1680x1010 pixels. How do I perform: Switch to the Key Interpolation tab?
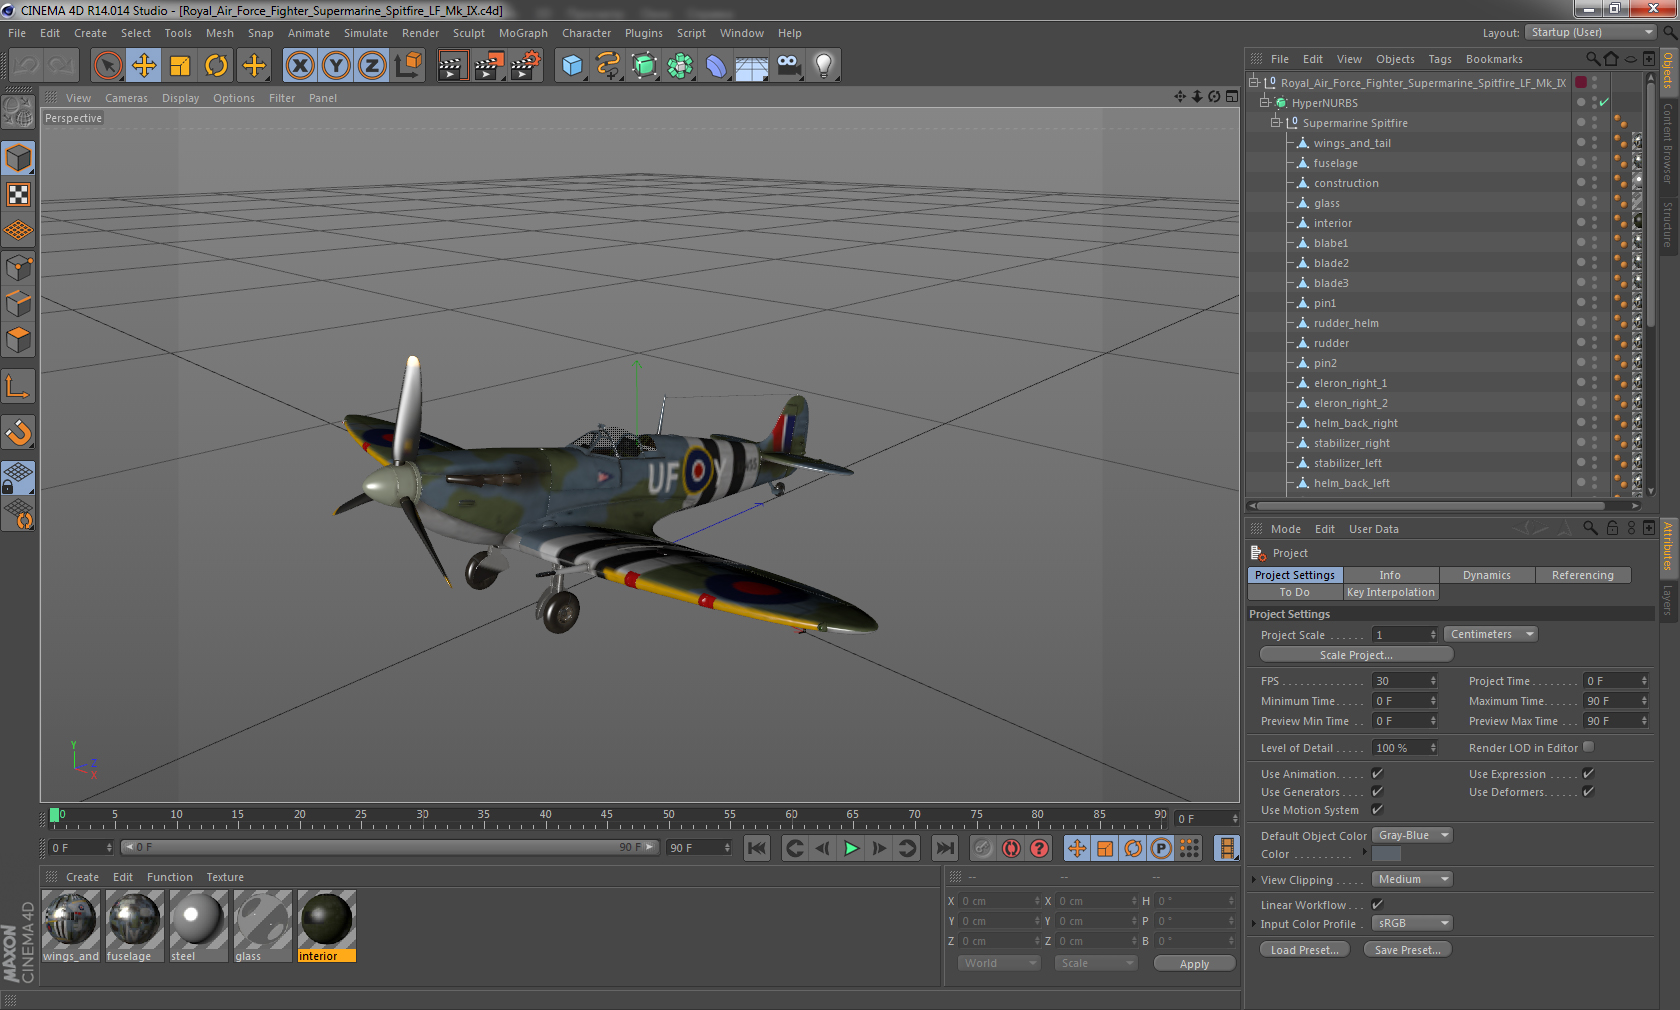(1391, 592)
